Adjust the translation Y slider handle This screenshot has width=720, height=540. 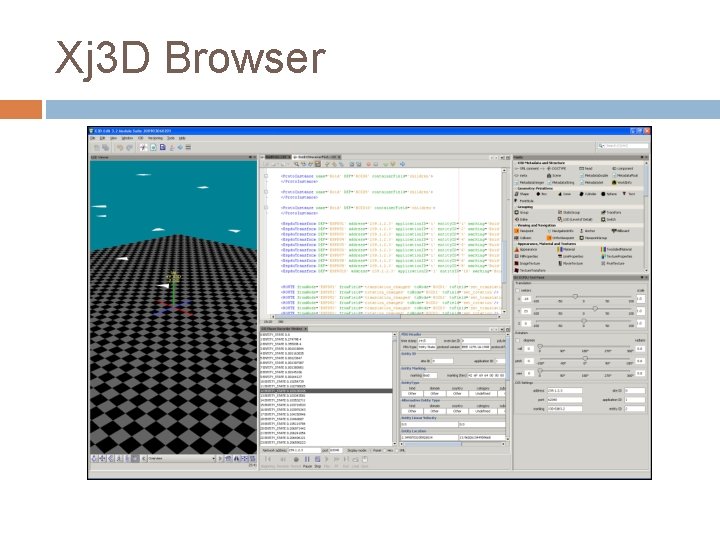click(595, 309)
